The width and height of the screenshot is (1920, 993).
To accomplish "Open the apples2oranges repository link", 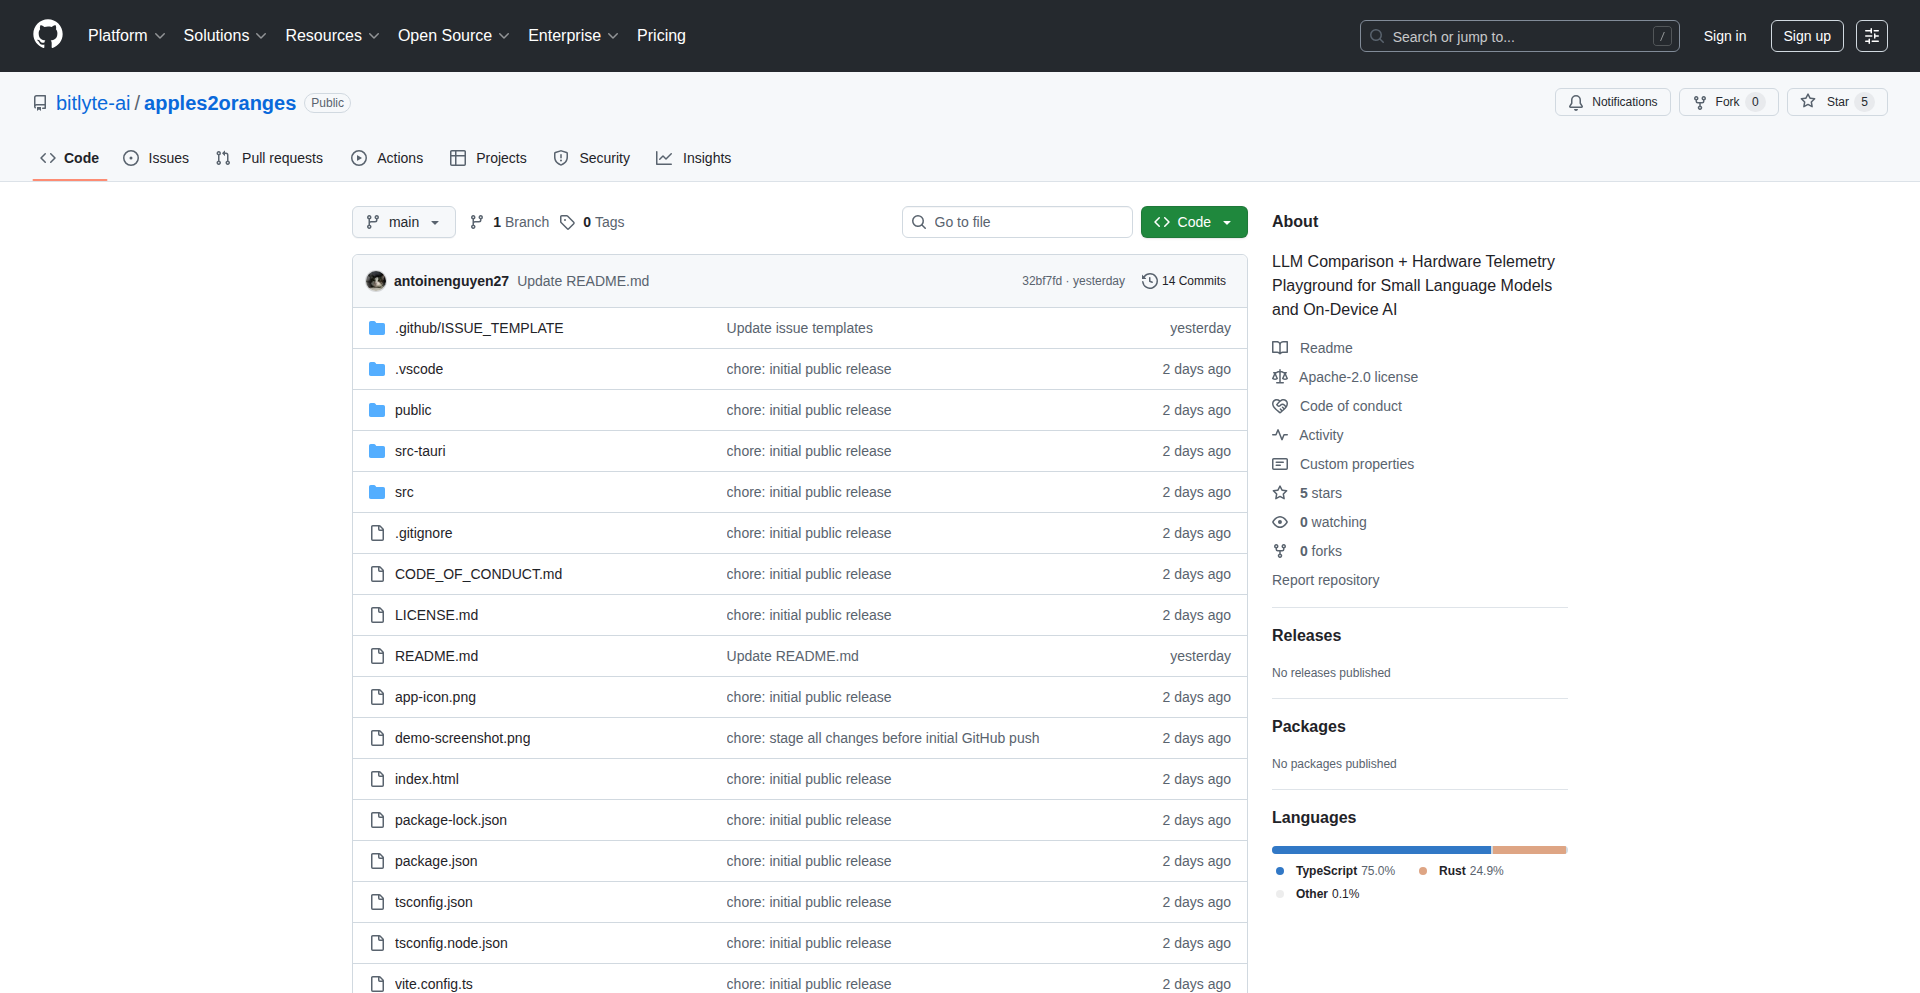I will (x=220, y=103).
